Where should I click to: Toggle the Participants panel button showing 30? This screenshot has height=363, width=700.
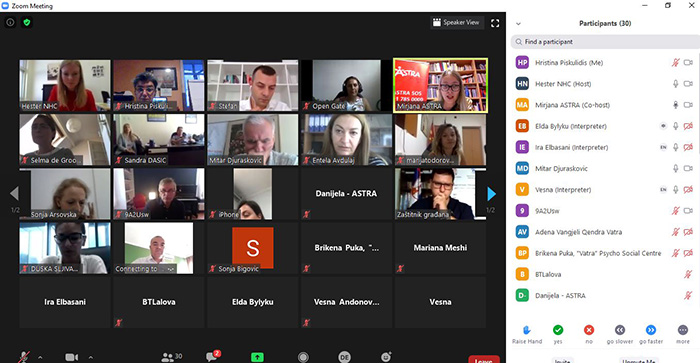coord(171,357)
